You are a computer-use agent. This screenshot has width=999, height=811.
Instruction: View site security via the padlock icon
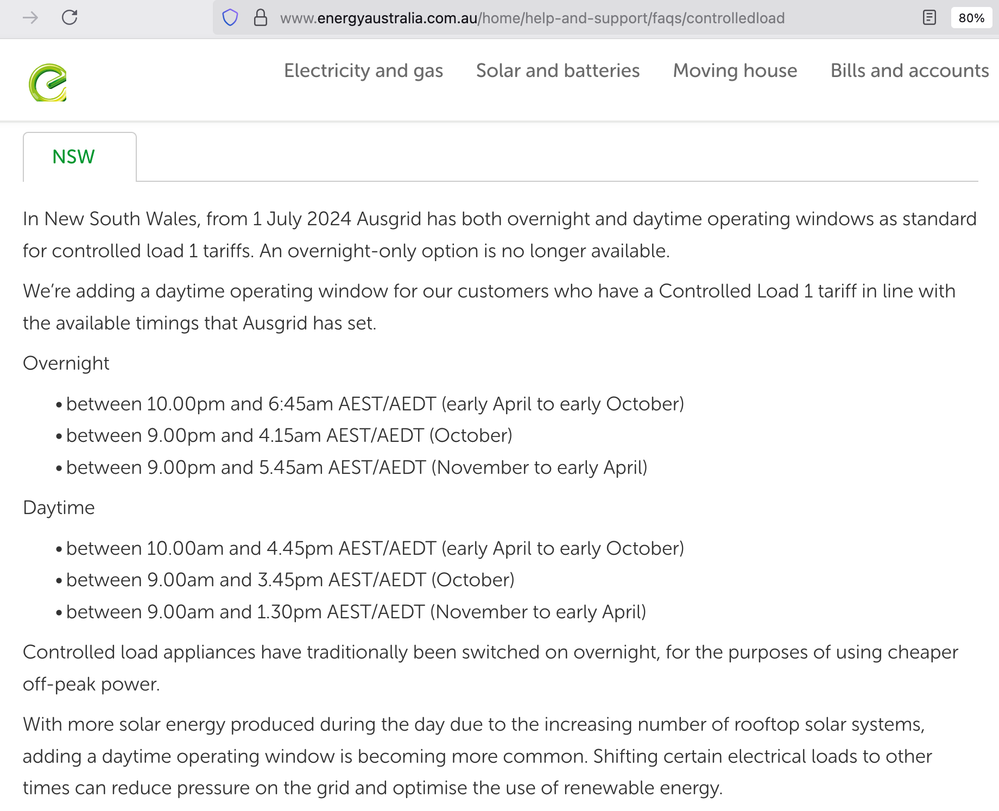coord(261,17)
